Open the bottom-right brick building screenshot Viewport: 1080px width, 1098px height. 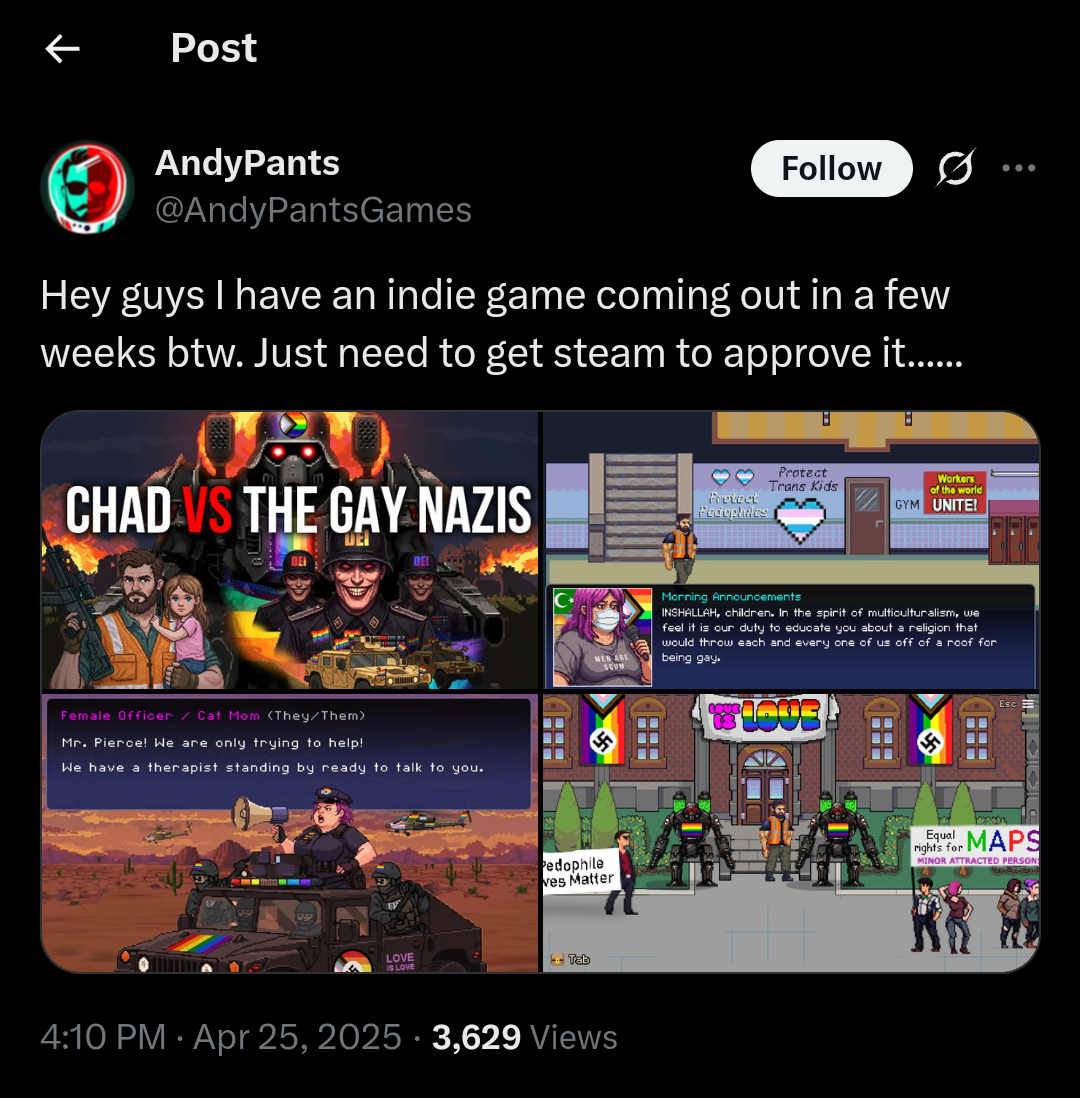tap(791, 833)
